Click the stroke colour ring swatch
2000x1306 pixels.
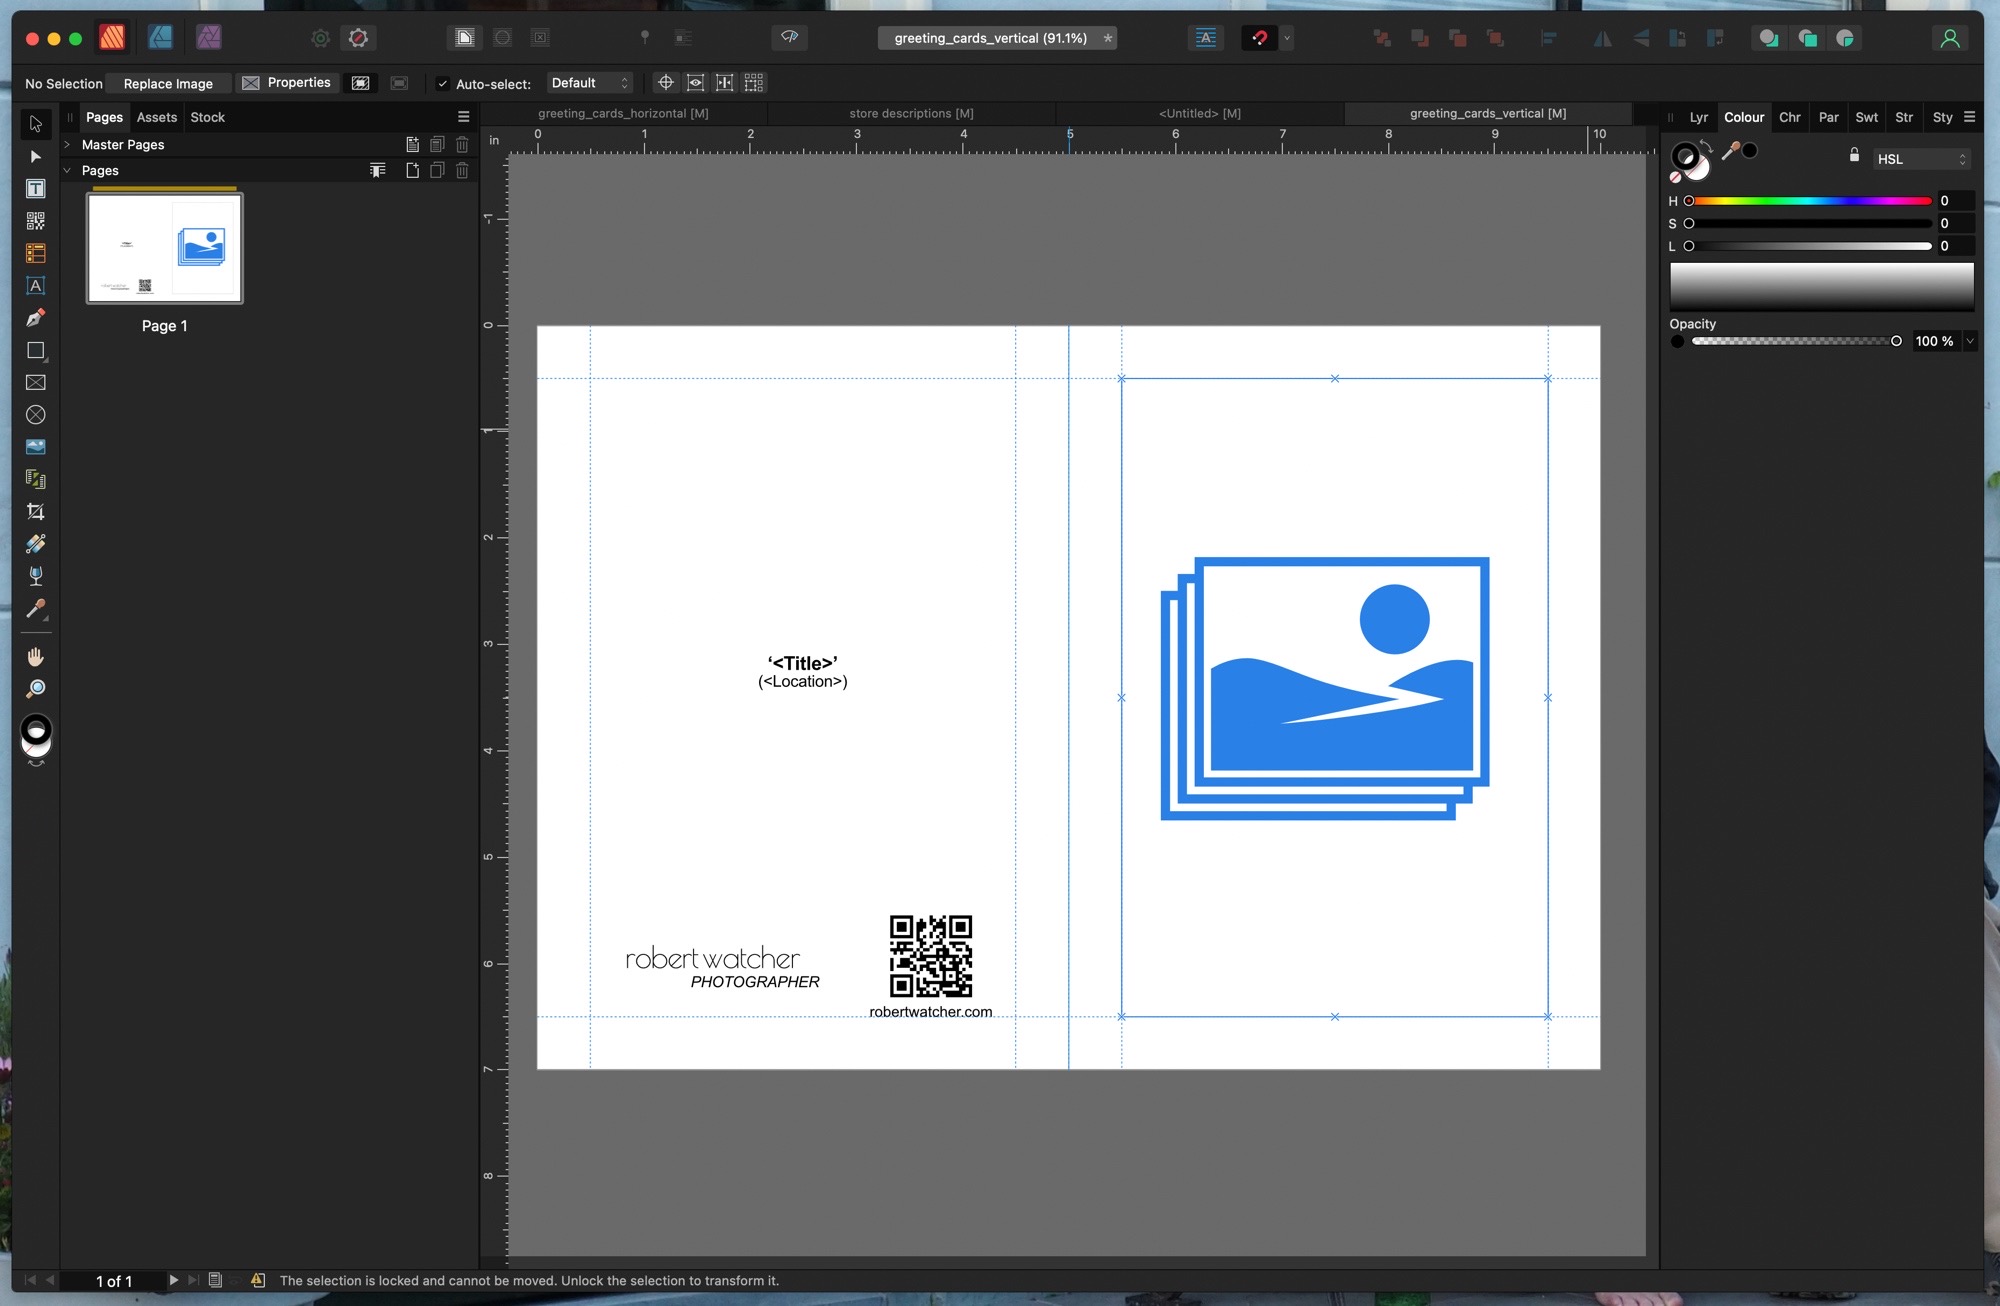(x=1685, y=155)
